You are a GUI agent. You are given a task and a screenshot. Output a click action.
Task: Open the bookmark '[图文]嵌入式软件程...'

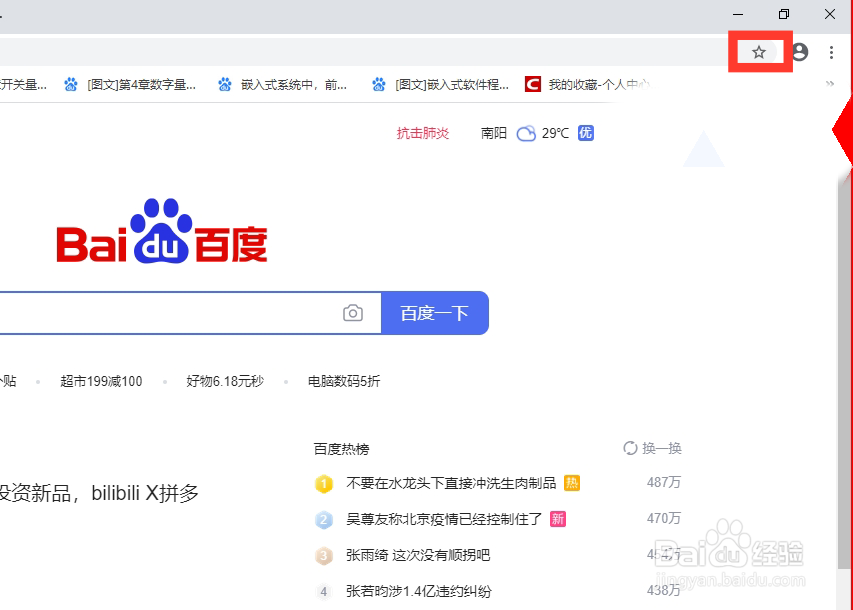coord(442,84)
